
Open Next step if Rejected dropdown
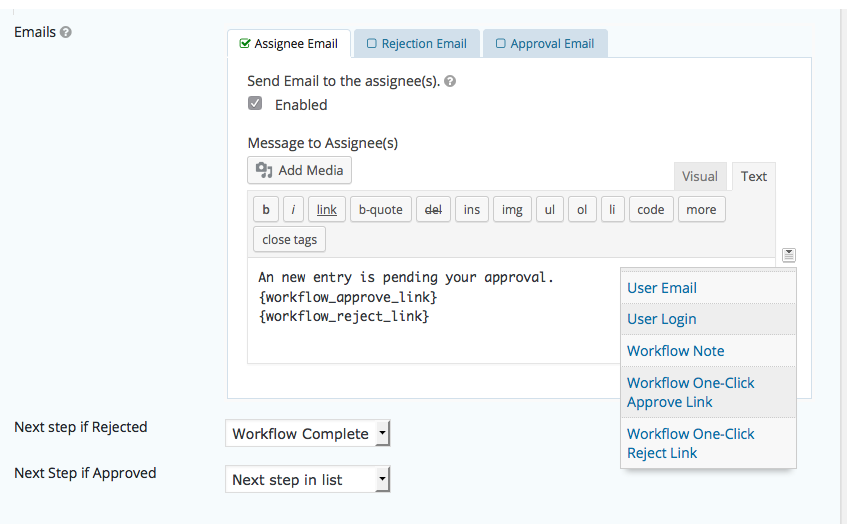(307, 433)
